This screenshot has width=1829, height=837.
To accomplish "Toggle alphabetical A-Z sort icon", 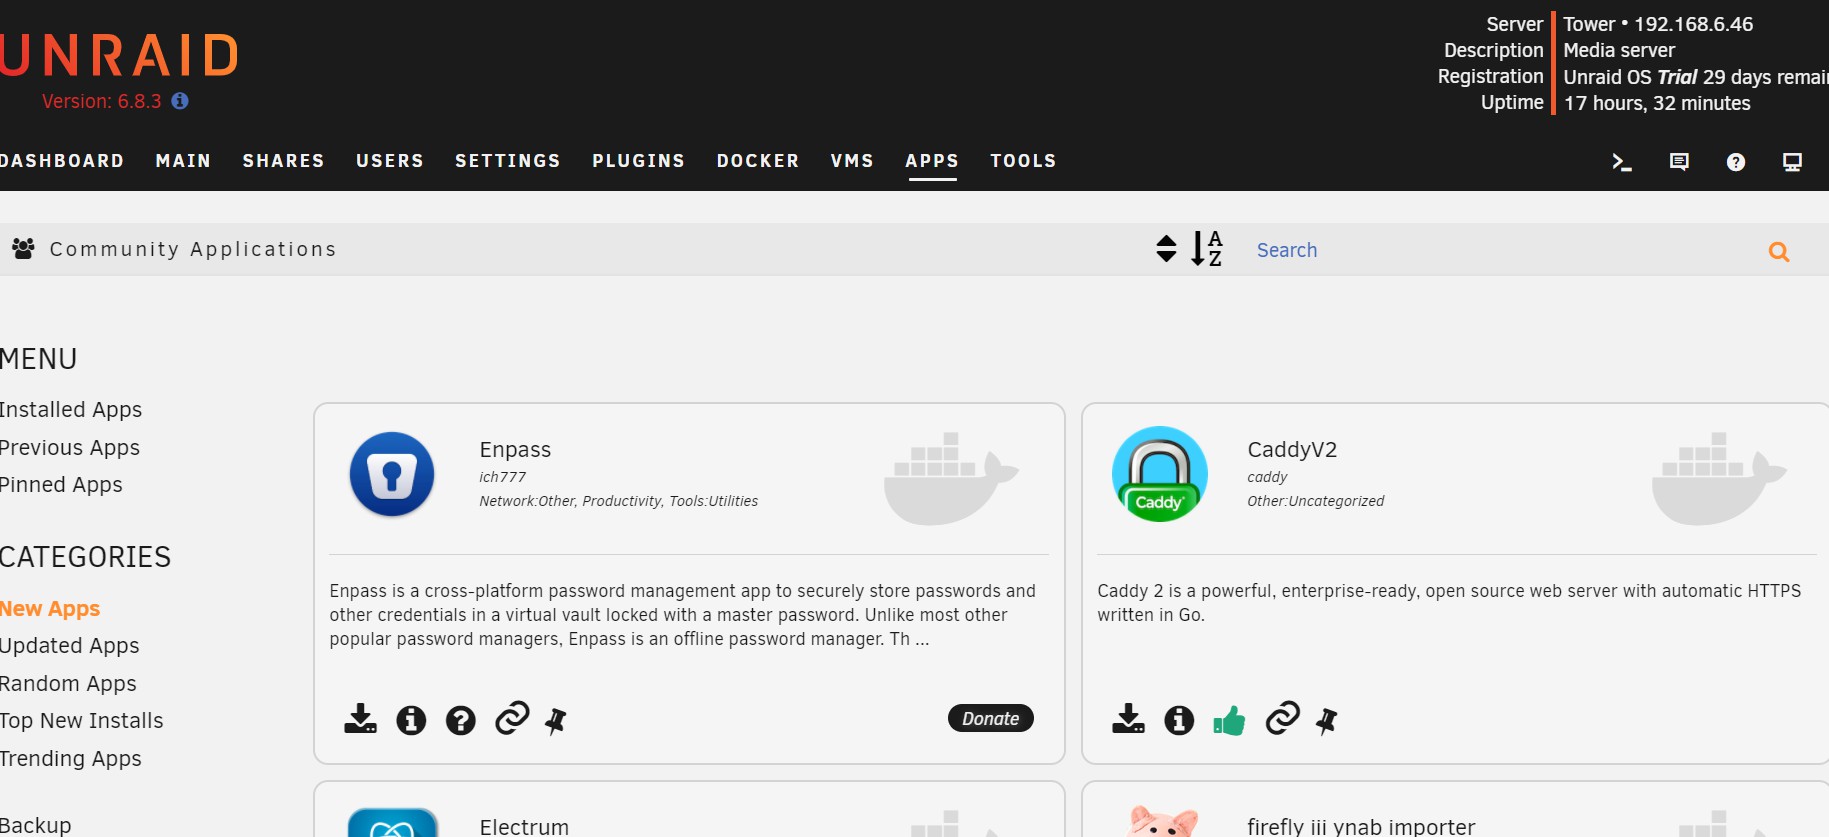I will click(x=1207, y=248).
